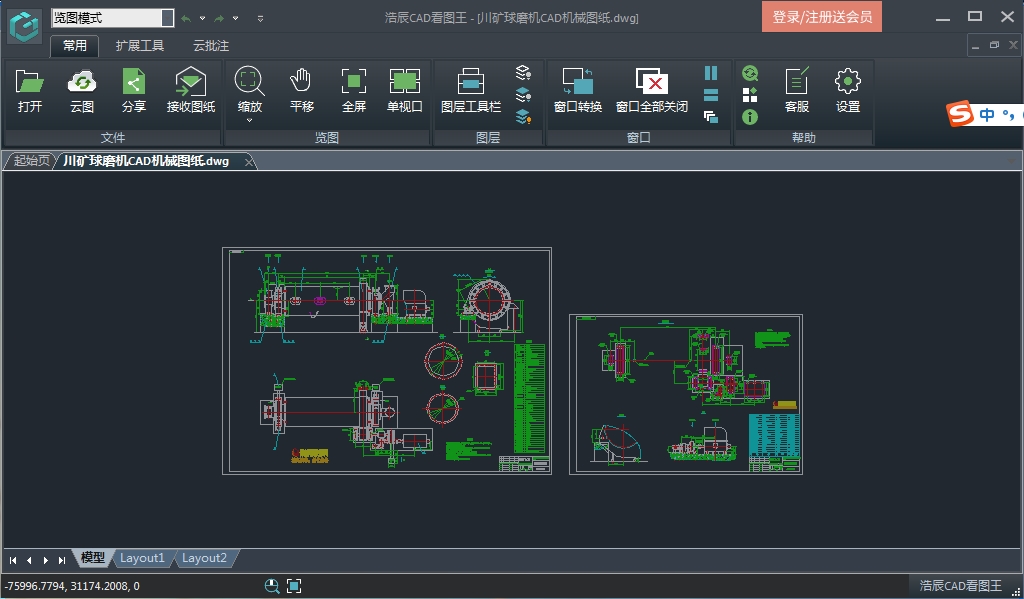Screen dimensions: 1024x599
Task: Minimize the inner drawing document window
Action: pos(976,46)
